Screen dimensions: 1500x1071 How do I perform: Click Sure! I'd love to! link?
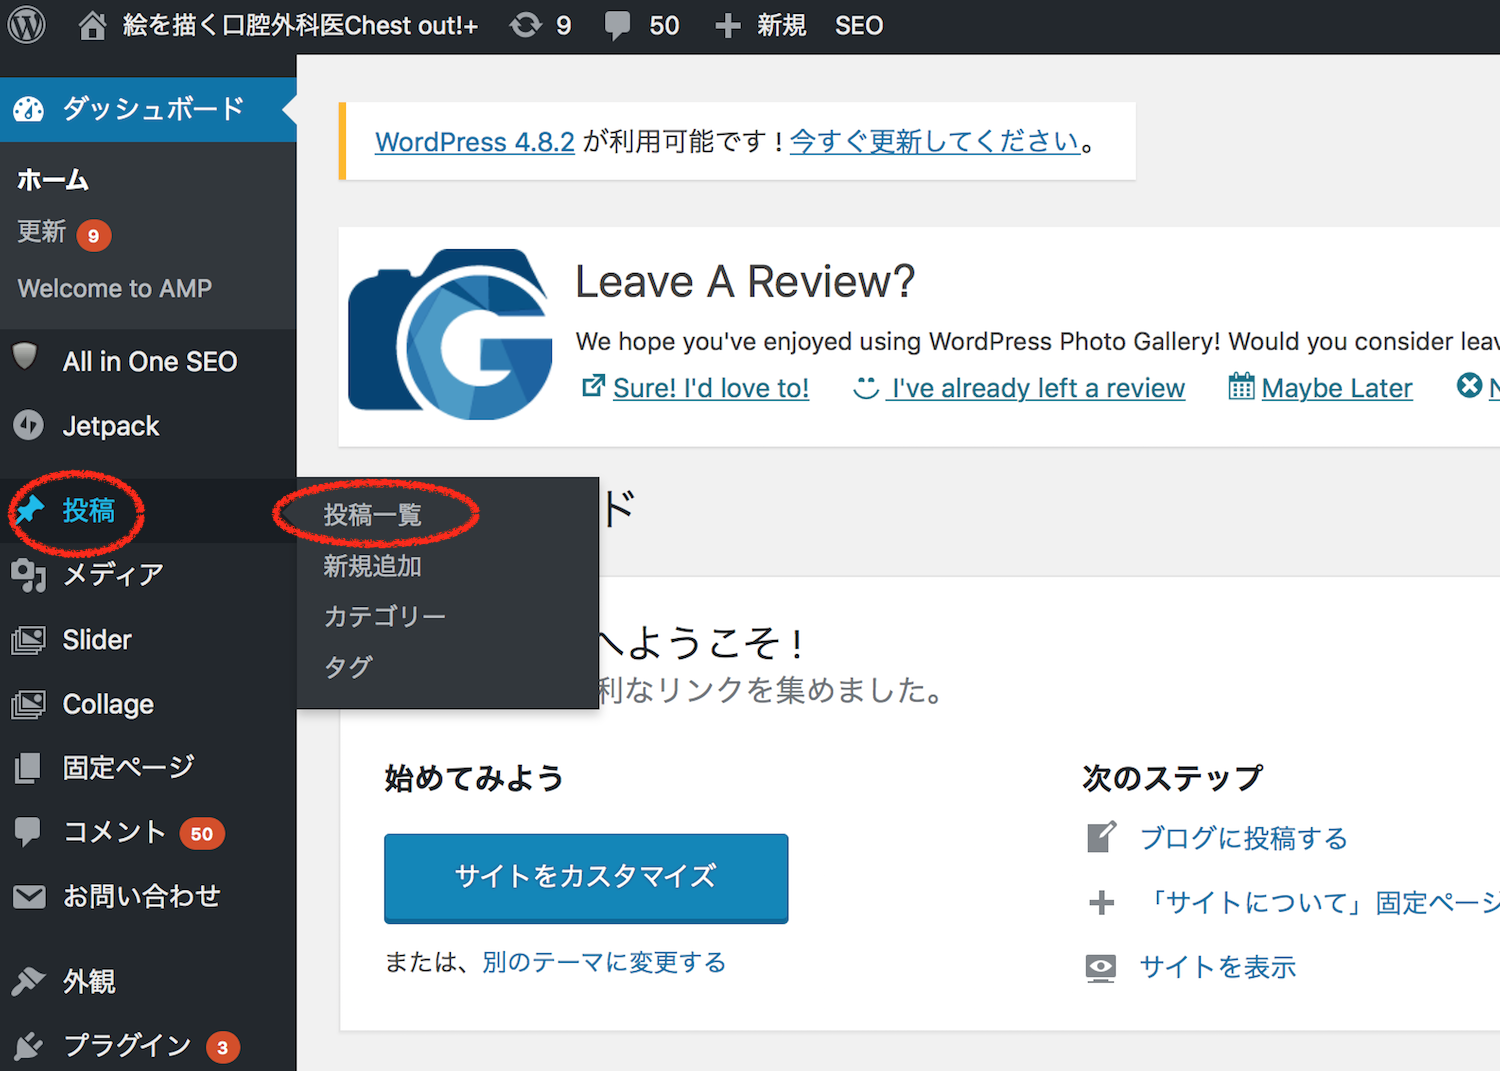(711, 388)
